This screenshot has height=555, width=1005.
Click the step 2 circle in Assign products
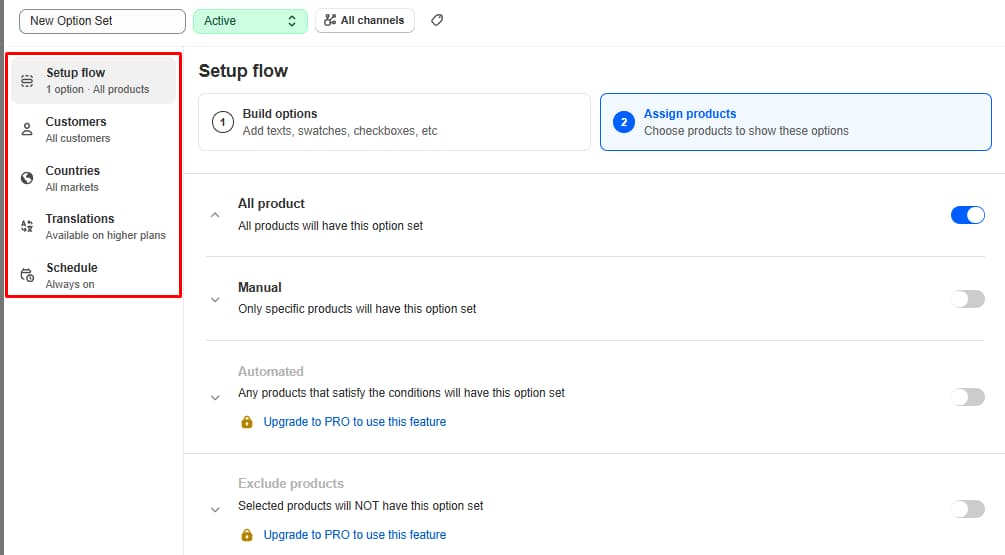tap(624, 122)
